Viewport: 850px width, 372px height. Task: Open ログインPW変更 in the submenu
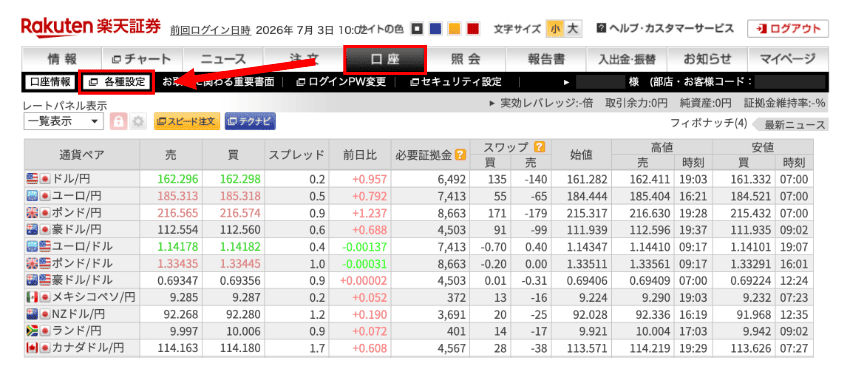click(341, 82)
